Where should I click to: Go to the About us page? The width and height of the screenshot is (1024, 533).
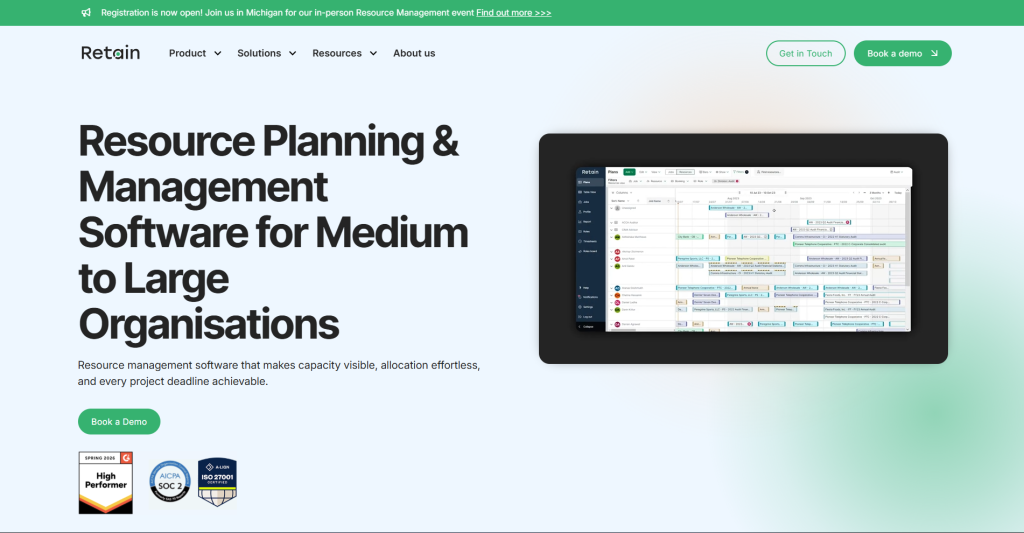[414, 53]
